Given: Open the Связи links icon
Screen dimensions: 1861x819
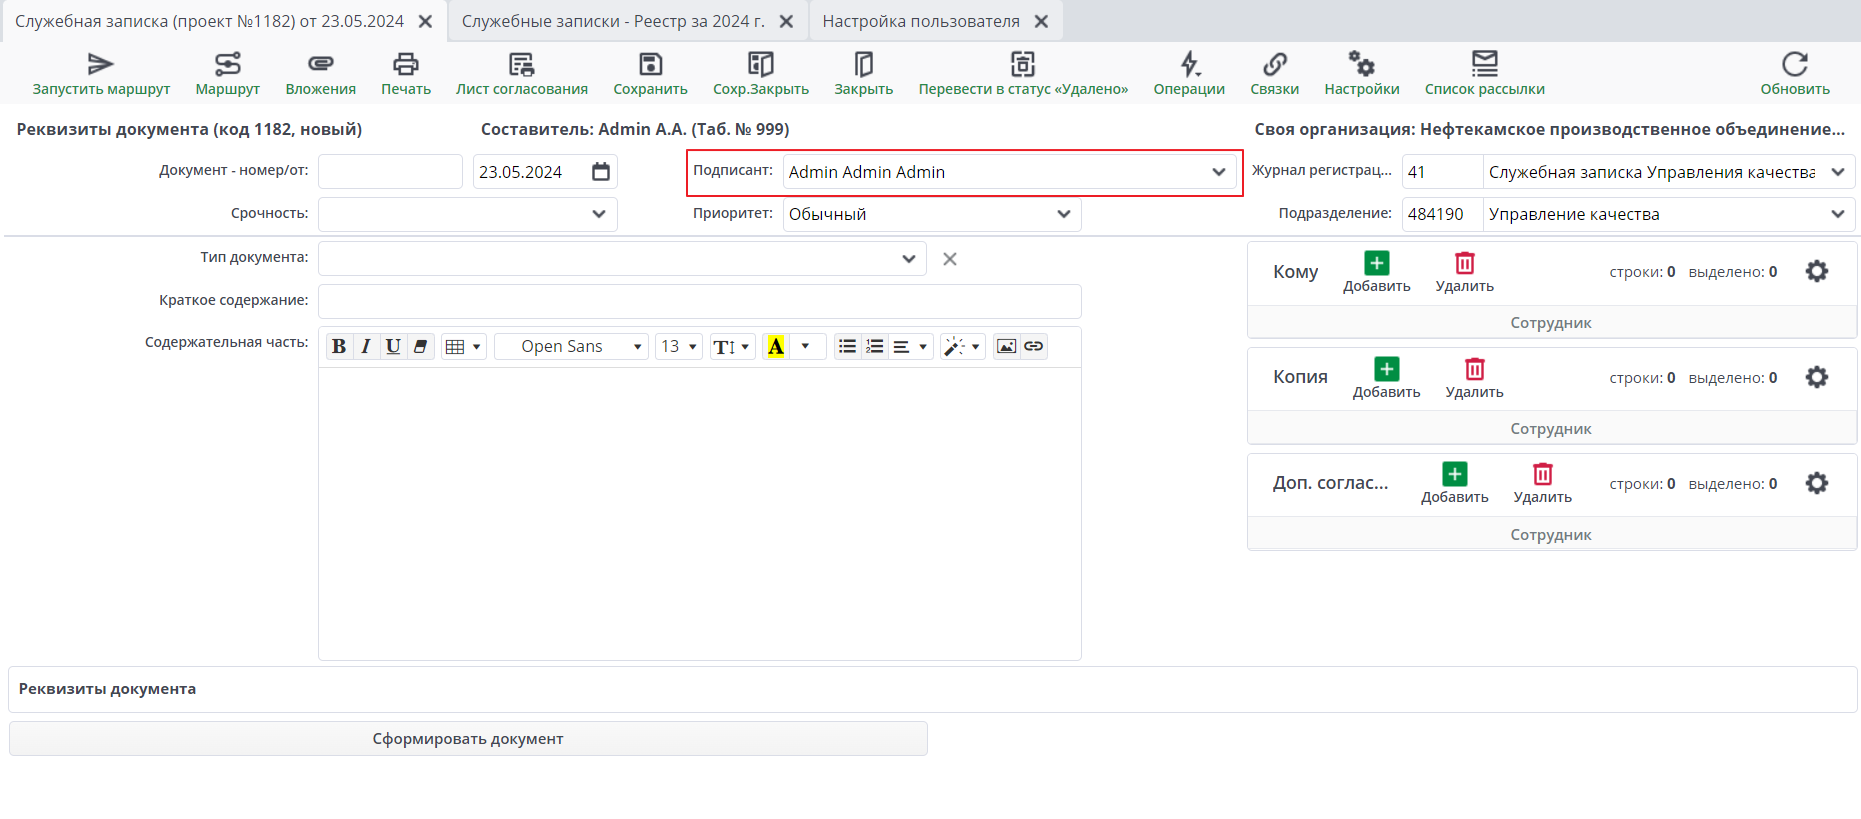Looking at the screenshot, I should 1274,66.
